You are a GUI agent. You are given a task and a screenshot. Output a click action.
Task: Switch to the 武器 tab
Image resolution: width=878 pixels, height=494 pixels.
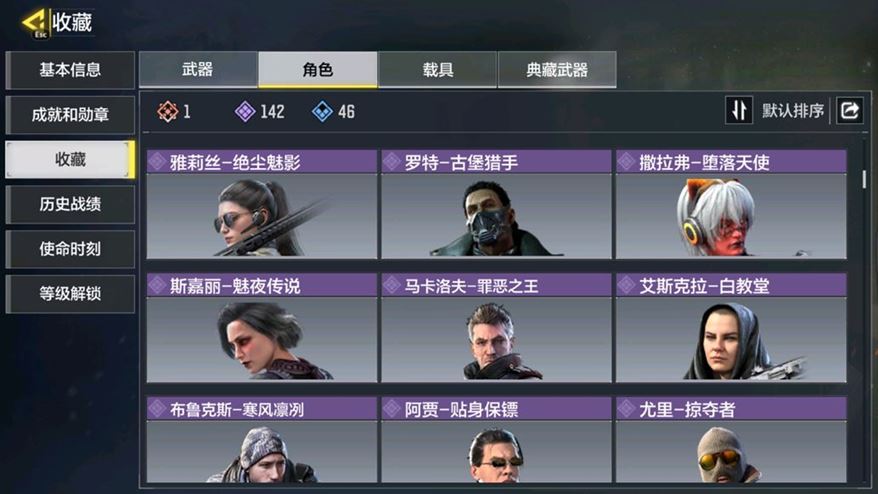click(198, 69)
